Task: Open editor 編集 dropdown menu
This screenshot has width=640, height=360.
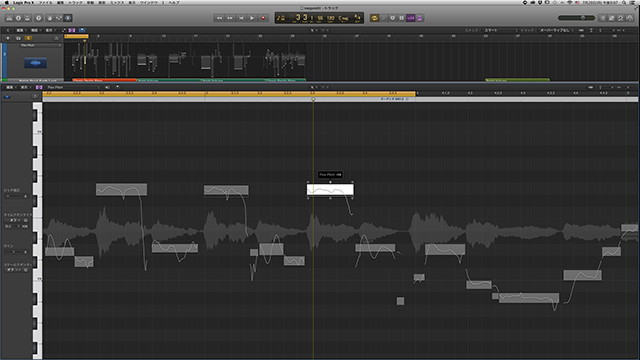Action: pos(10,87)
